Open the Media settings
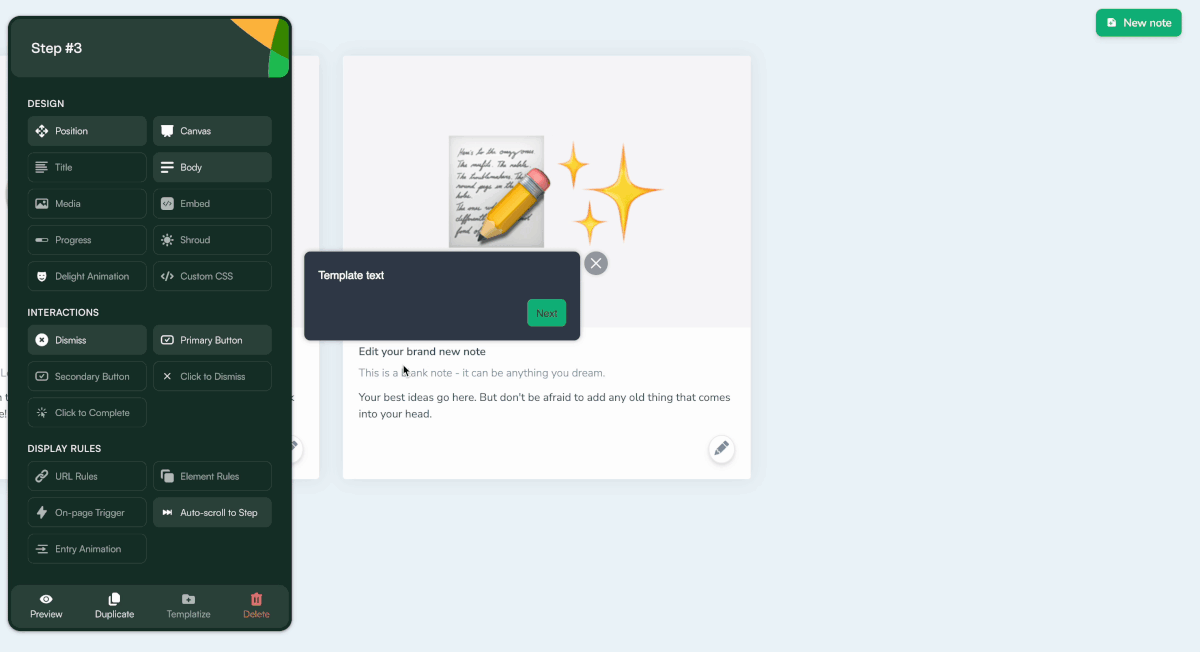The height and width of the screenshot is (652, 1200). tap(87, 204)
